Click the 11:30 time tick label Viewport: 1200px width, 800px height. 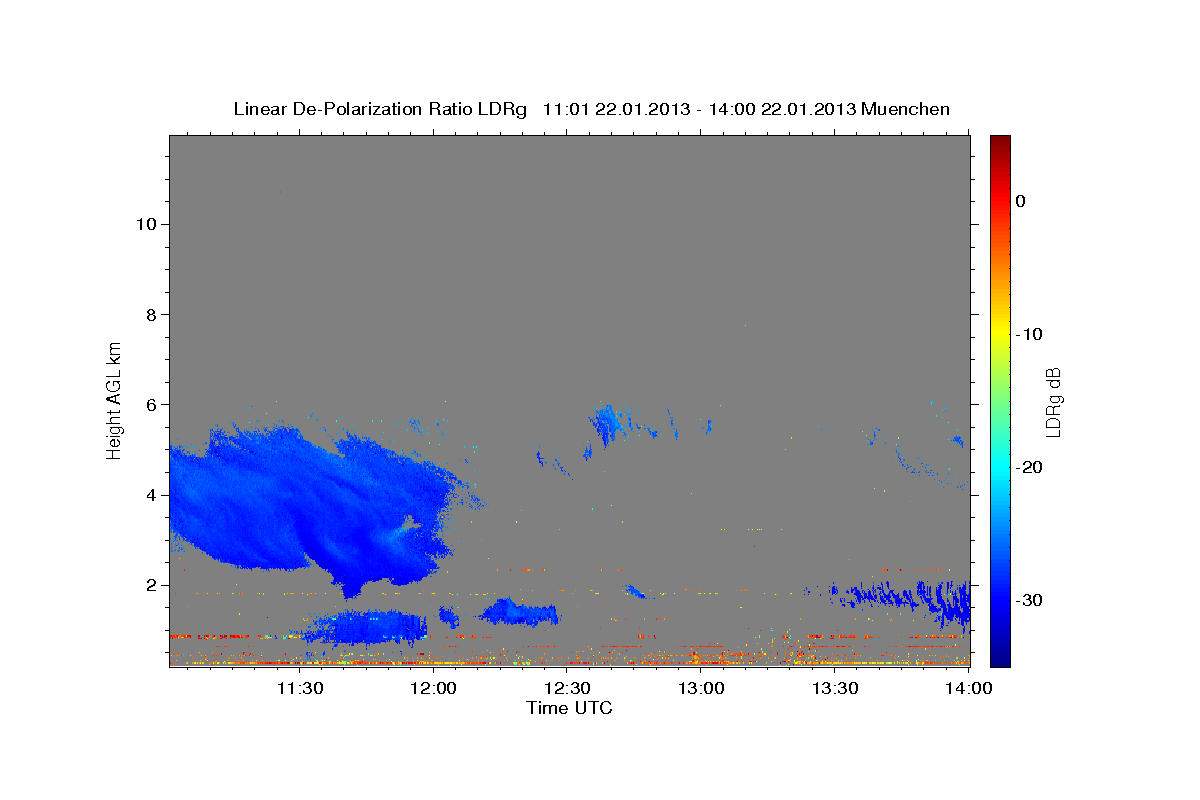299,688
